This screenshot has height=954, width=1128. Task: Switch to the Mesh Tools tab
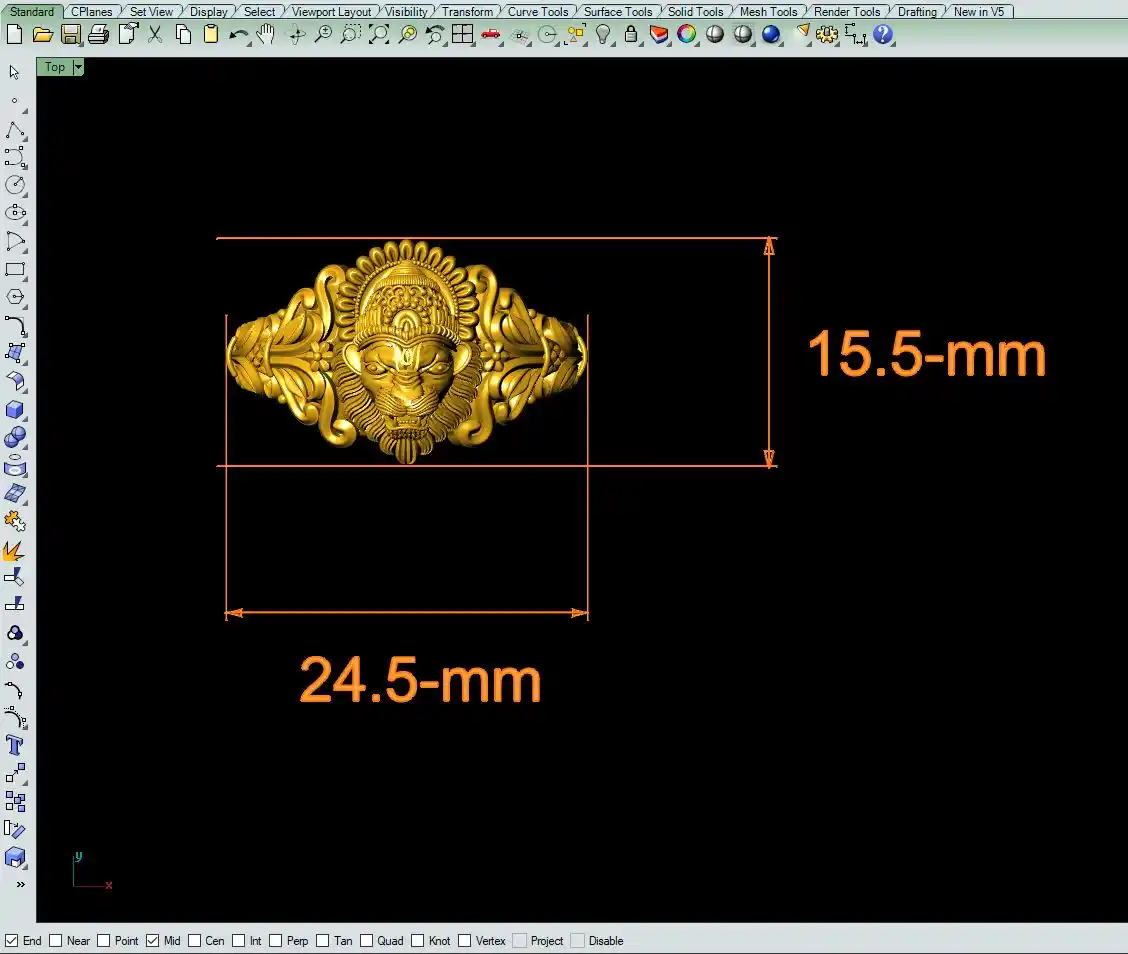click(768, 12)
